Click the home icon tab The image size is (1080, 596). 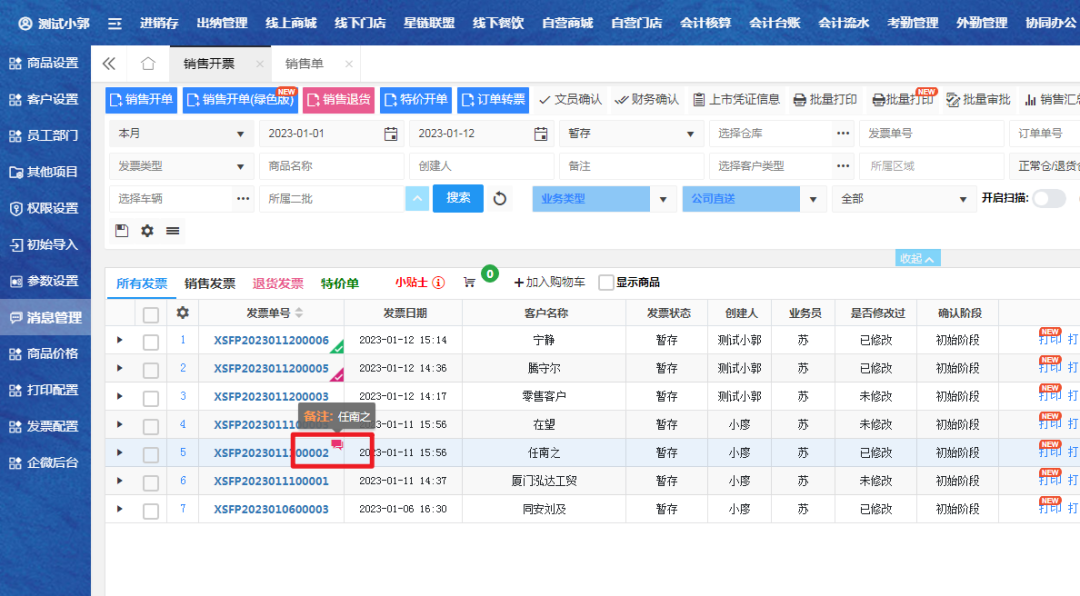click(148, 64)
